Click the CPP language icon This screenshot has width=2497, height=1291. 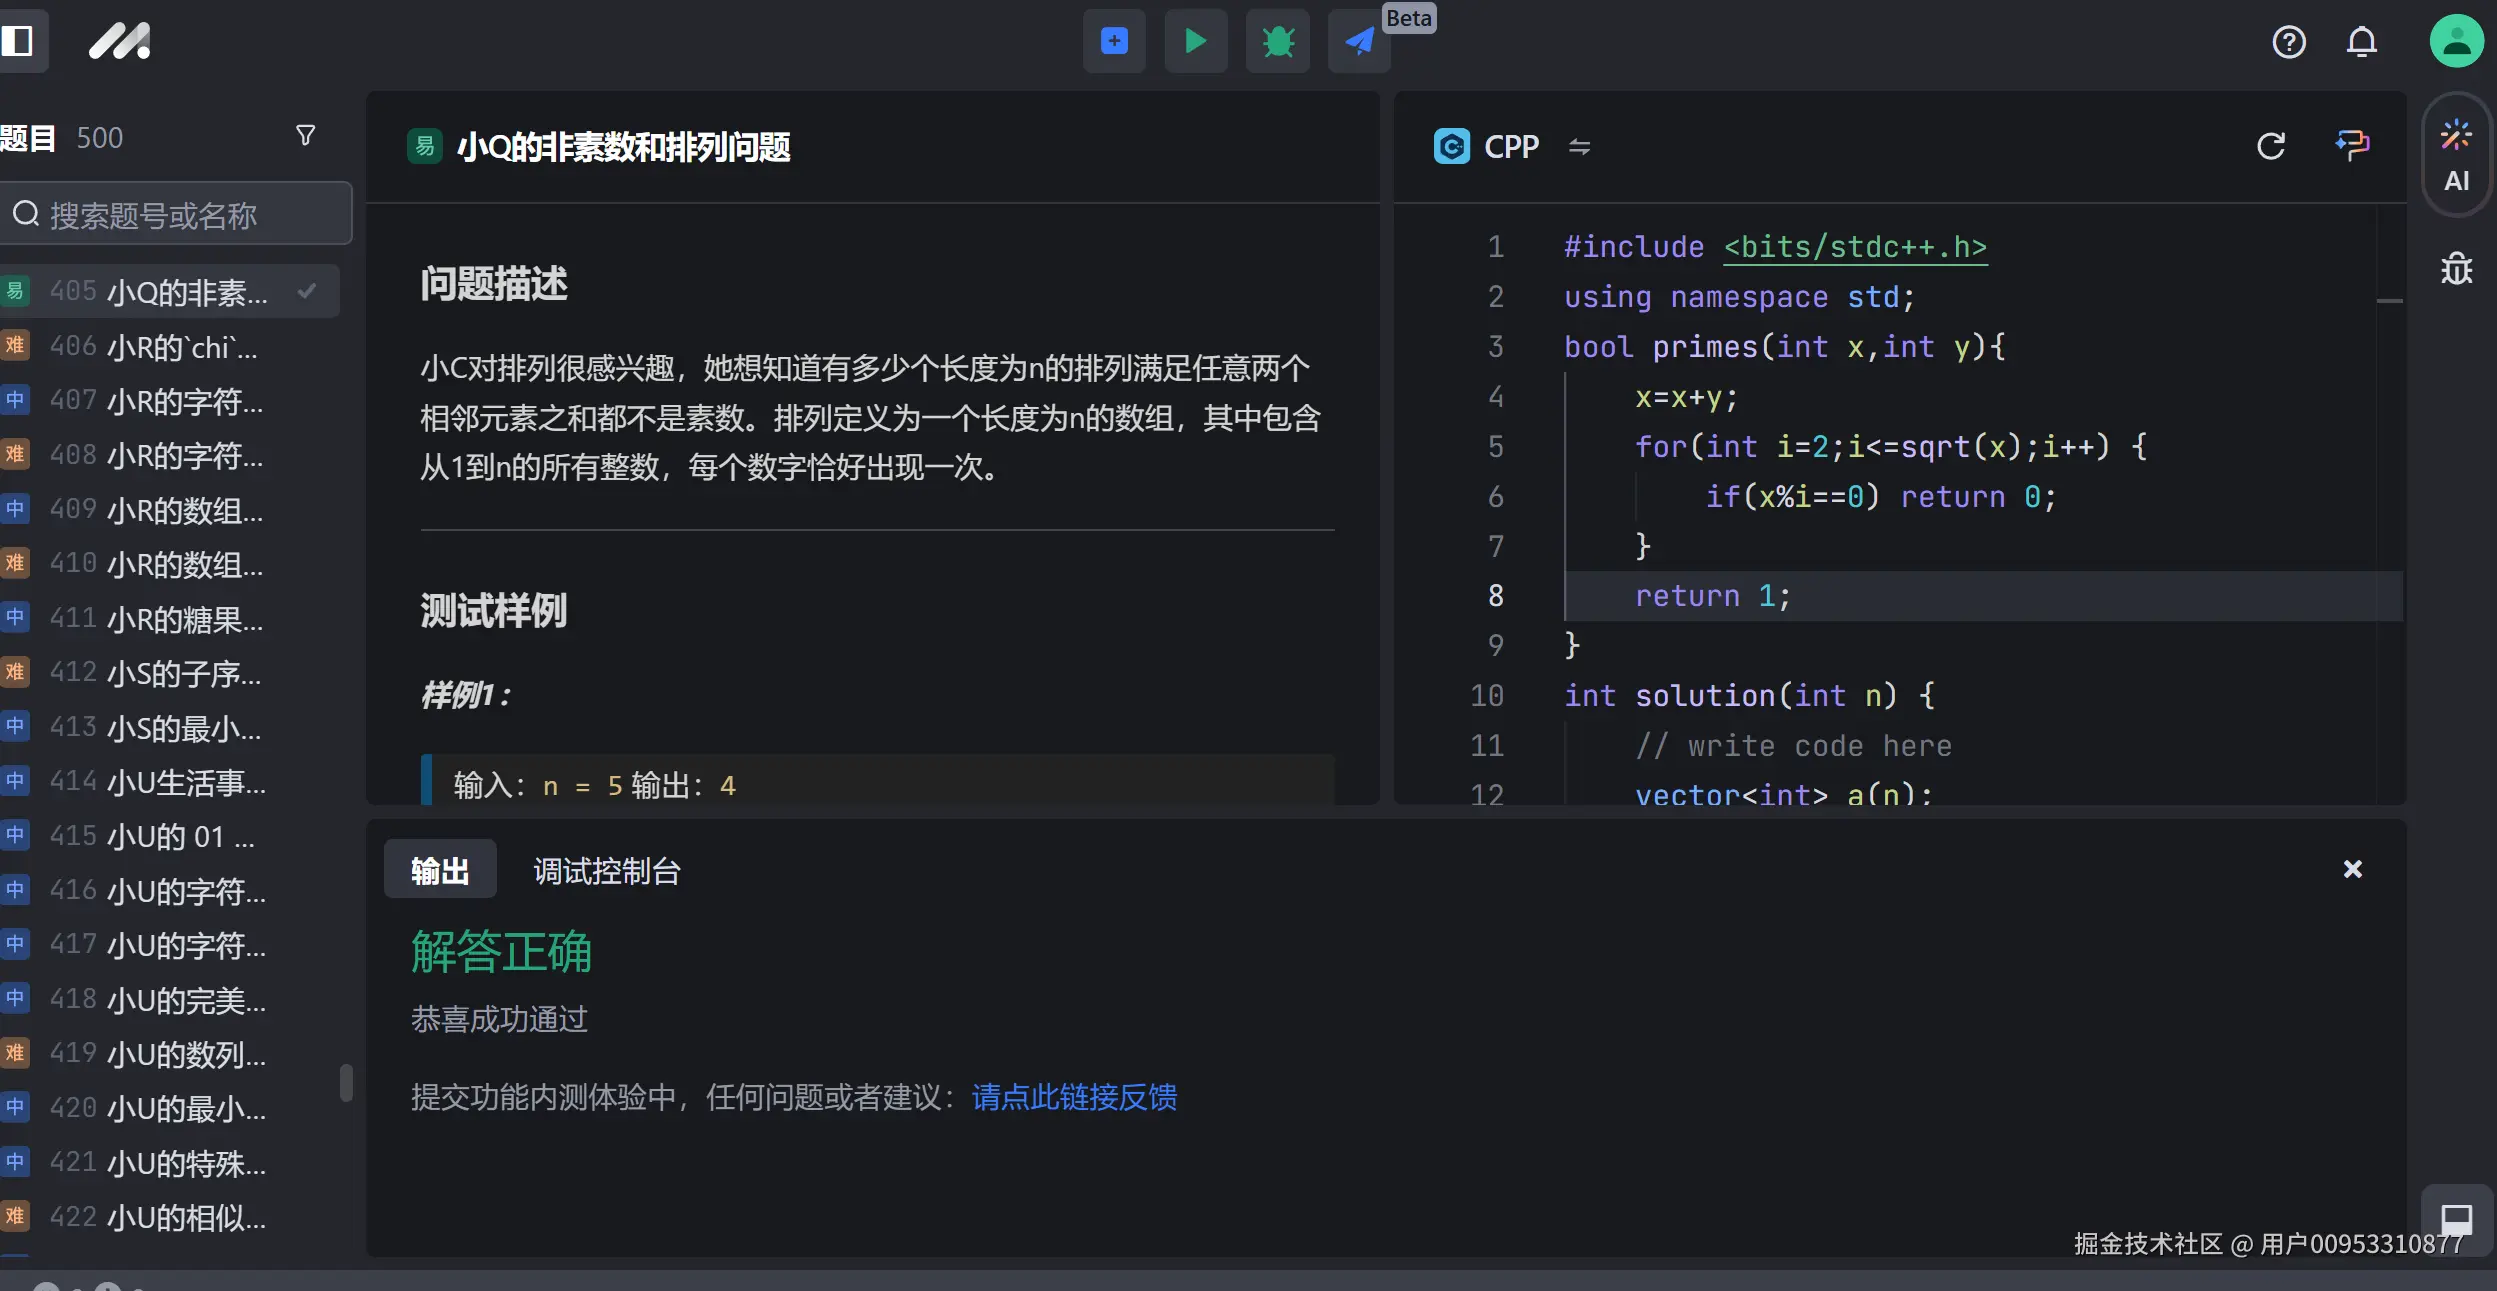coord(1451,146)
